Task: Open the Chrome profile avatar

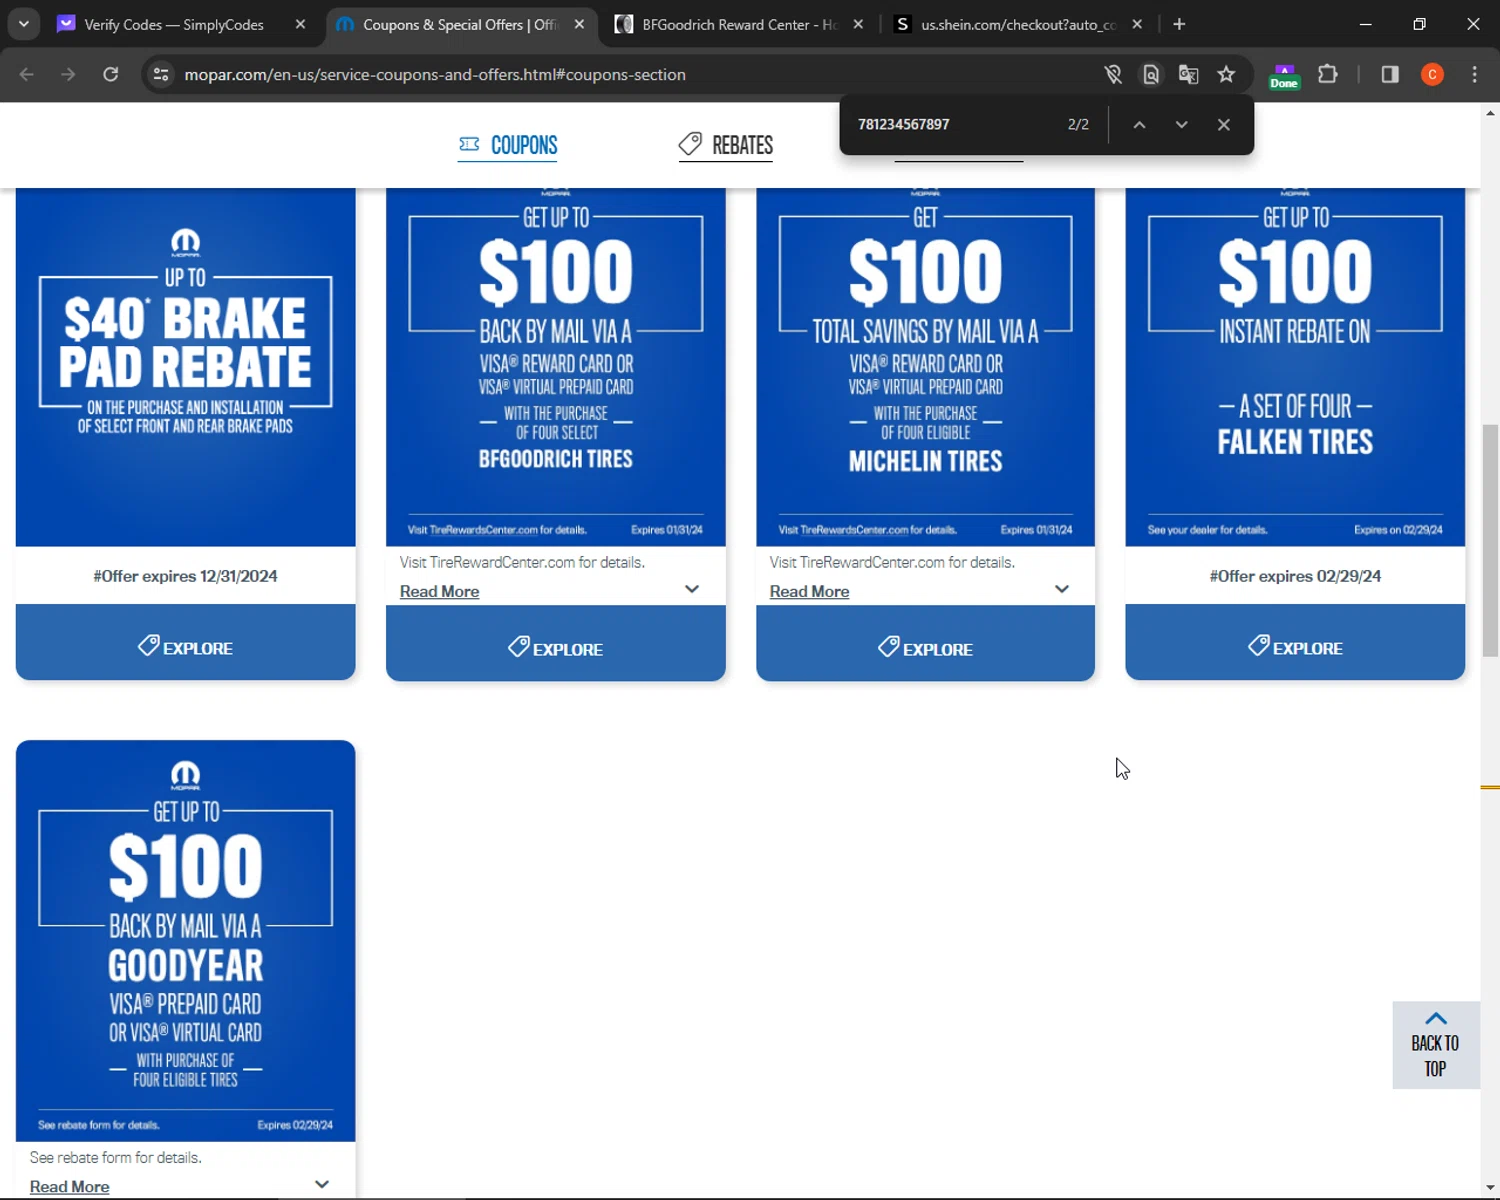Action: pyautogui.click(x=1432, y=74)
